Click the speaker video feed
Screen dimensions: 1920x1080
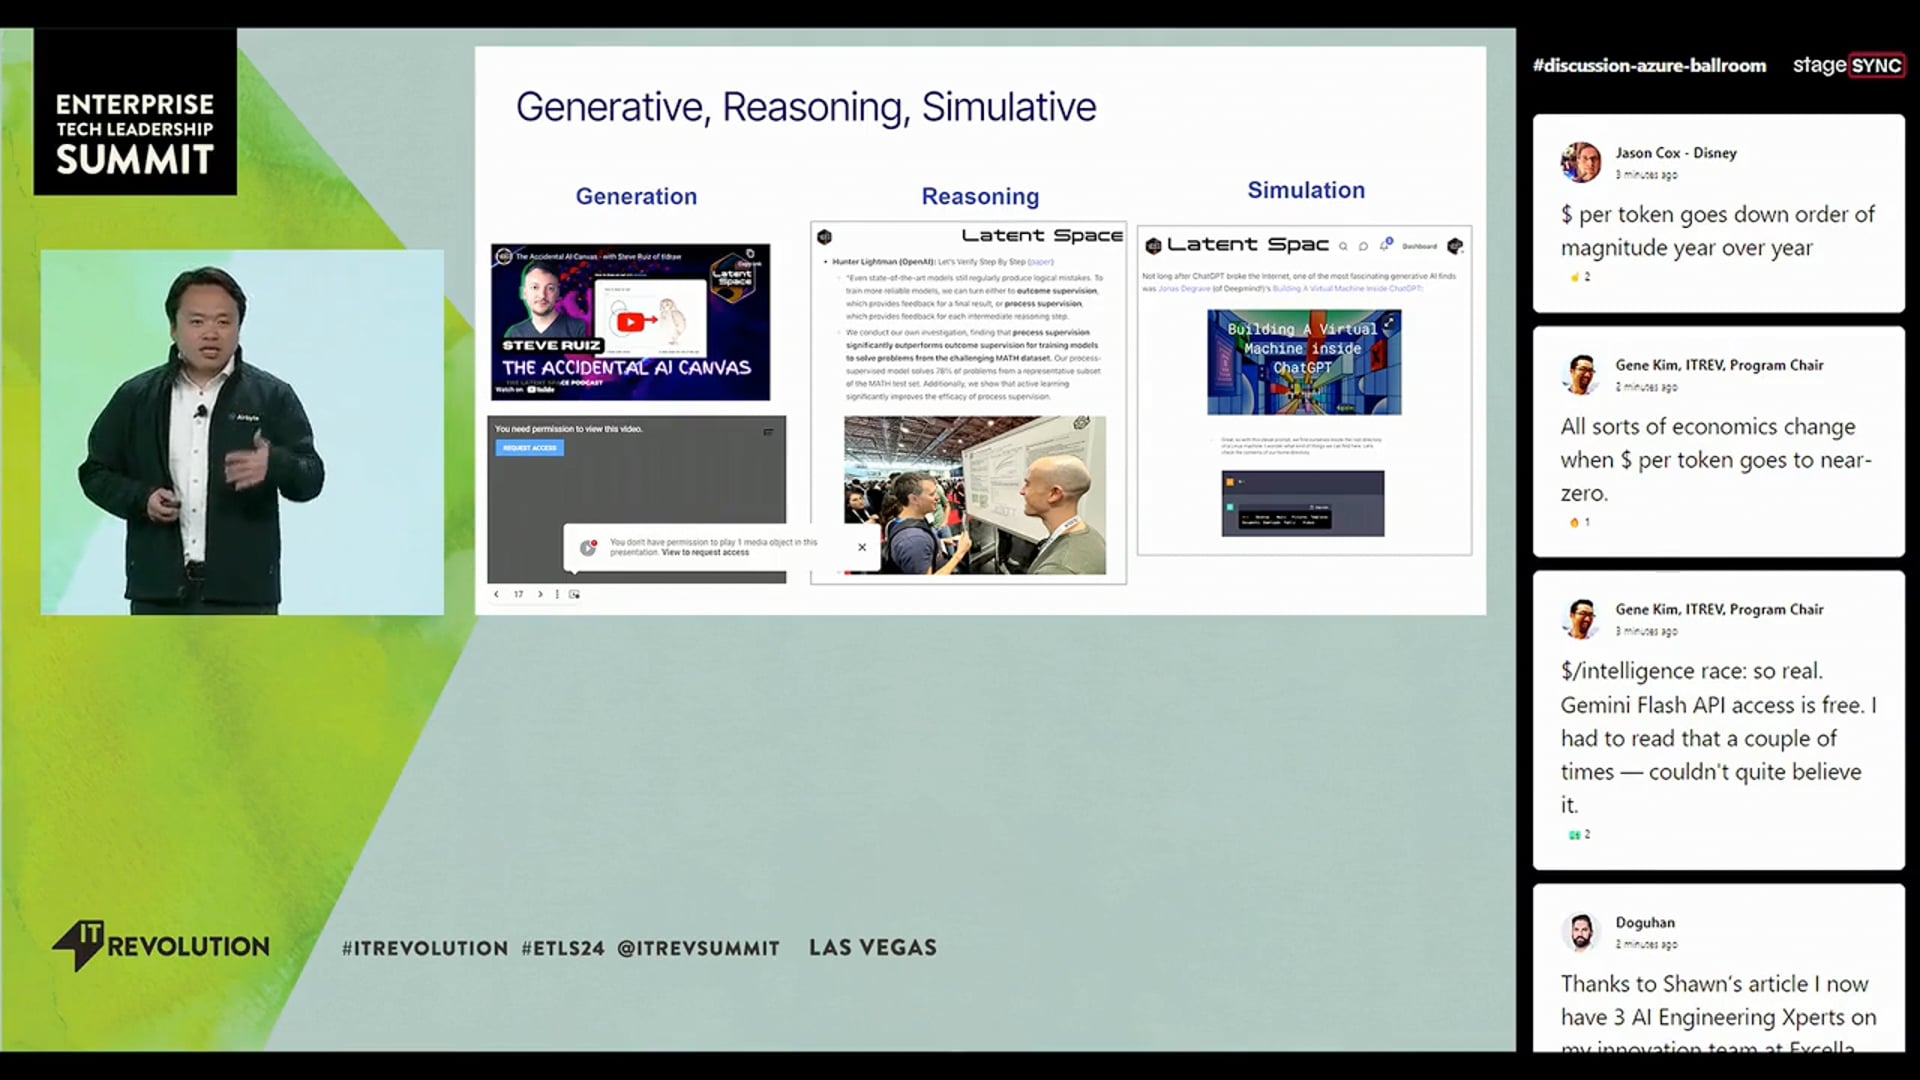(242, 432)
